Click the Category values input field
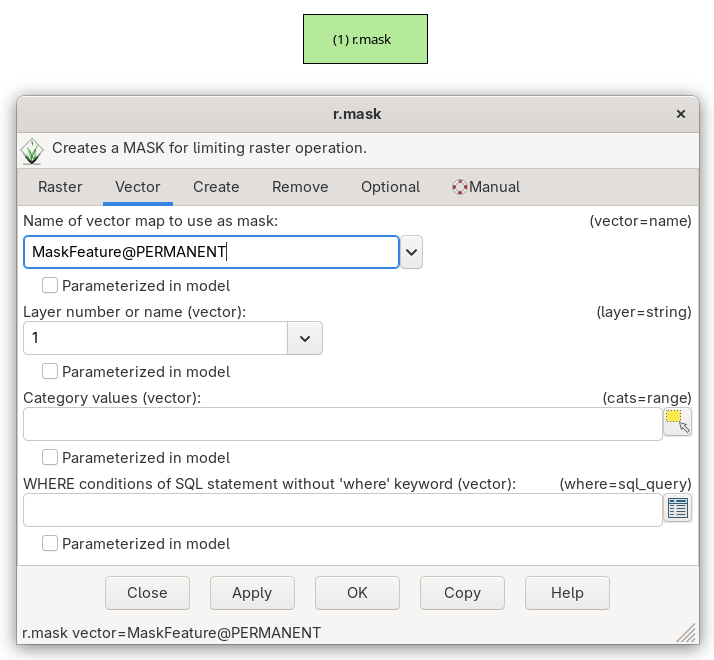The height and width of the screenshot is (660, 714). pos(342,424)
